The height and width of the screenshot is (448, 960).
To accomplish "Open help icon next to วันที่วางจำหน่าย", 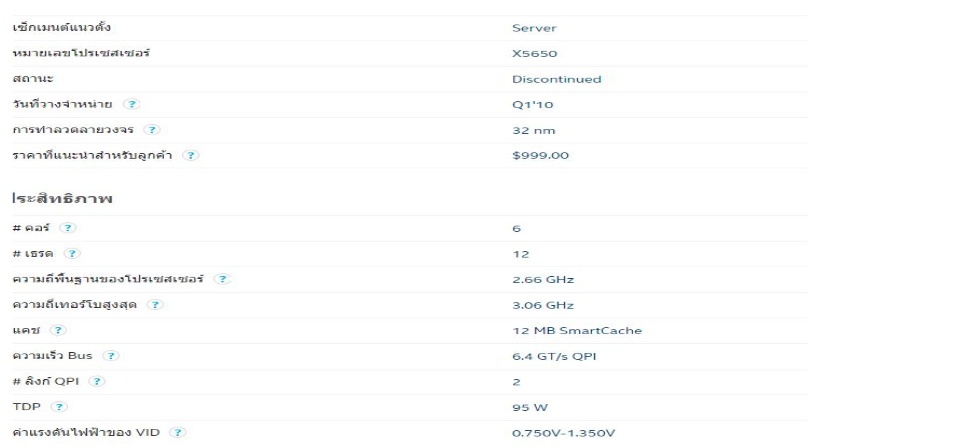I will [x=131, y=104].
